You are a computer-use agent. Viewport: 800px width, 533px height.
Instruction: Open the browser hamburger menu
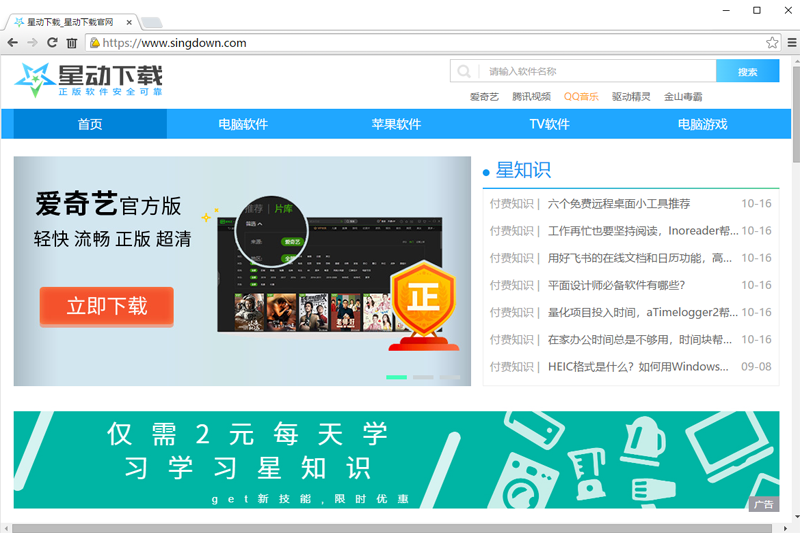(x=792, y=43)
